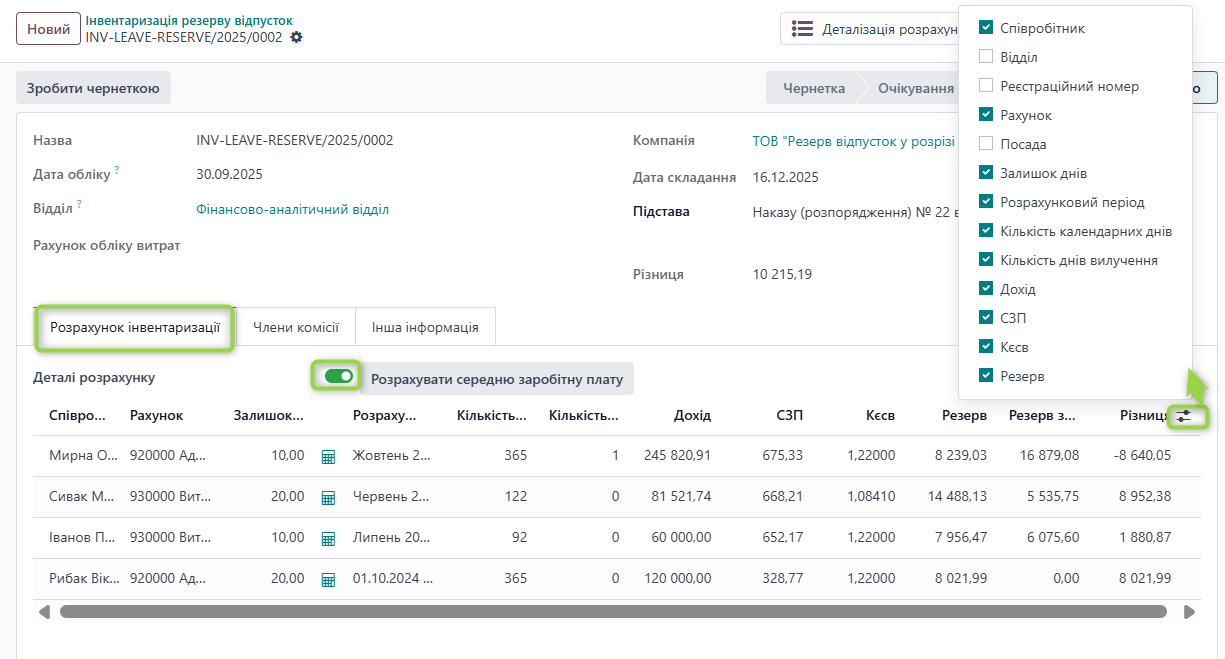1225x659 pixels.
Task: Enable the Відділ column checkbox
Action: [x=986, y=57]
